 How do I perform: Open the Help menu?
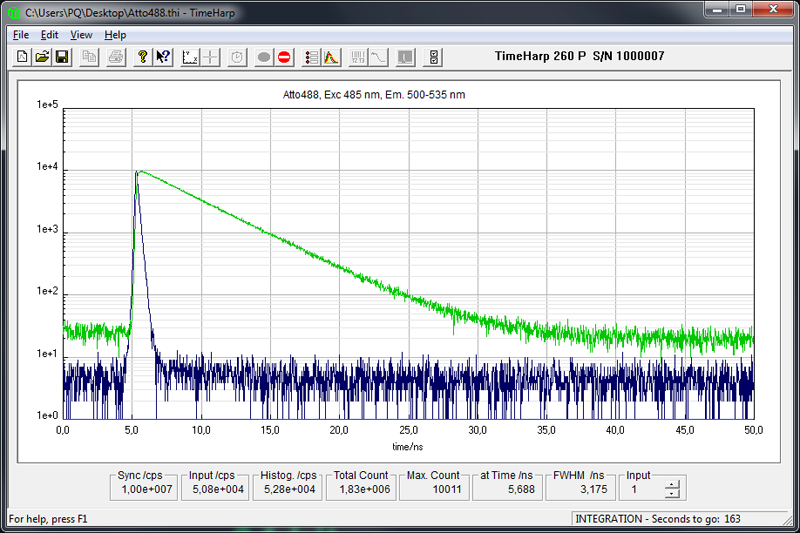(115, 35)
